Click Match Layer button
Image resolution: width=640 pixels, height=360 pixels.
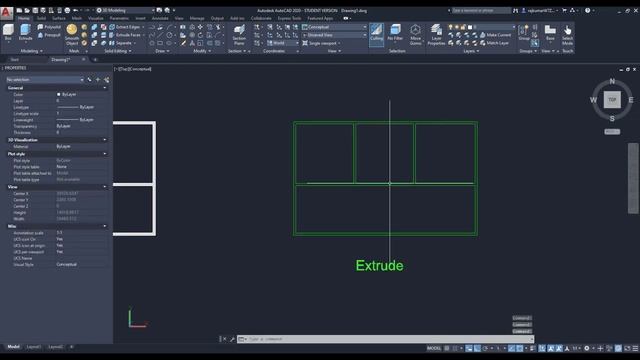click(x=494, y=43)
